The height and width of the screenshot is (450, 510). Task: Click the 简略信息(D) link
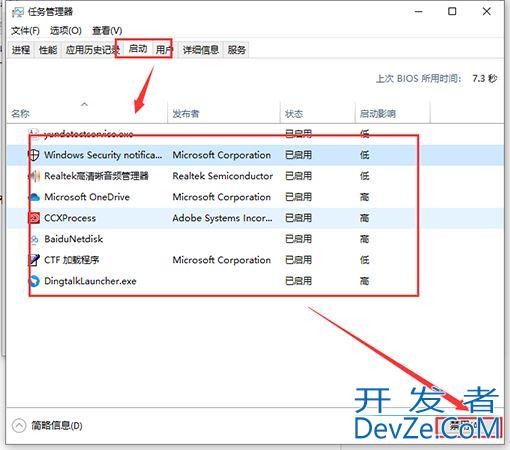click(57, 426)
